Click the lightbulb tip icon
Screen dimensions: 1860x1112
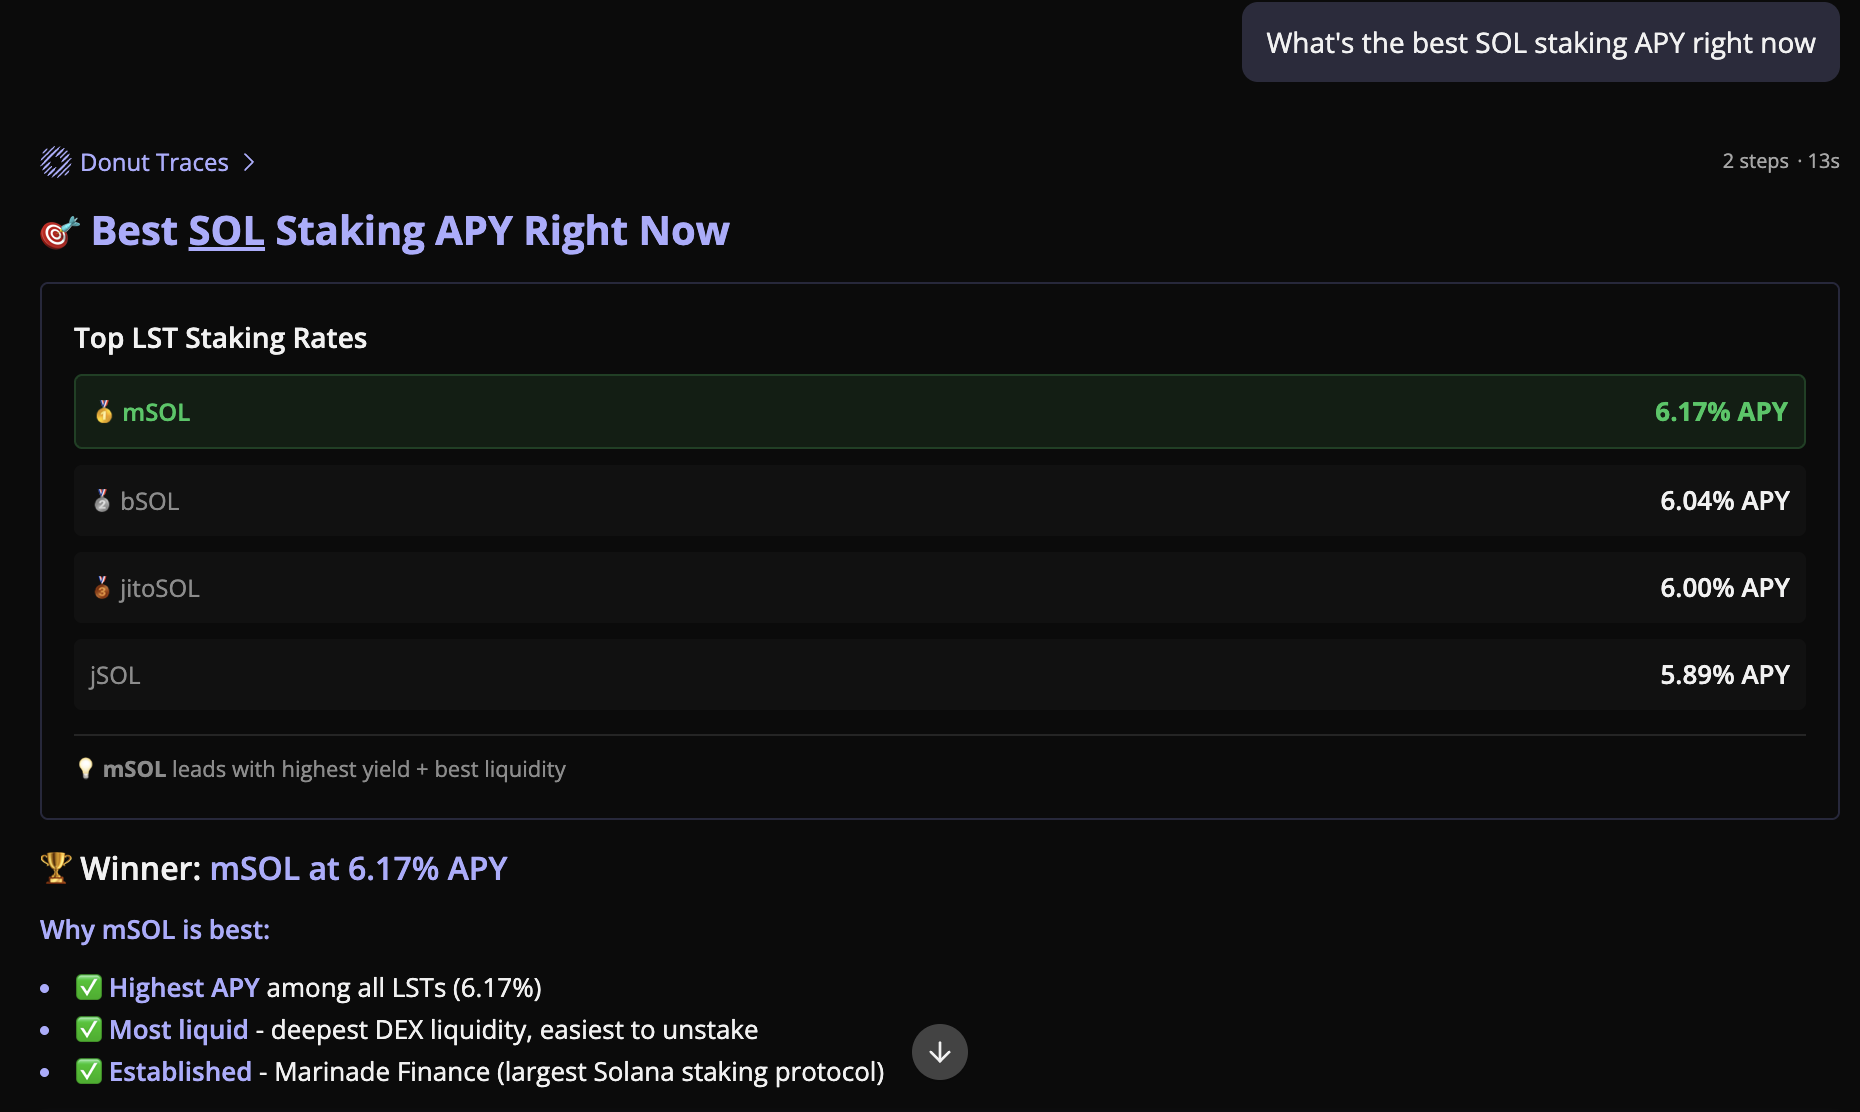click(86, 769)
